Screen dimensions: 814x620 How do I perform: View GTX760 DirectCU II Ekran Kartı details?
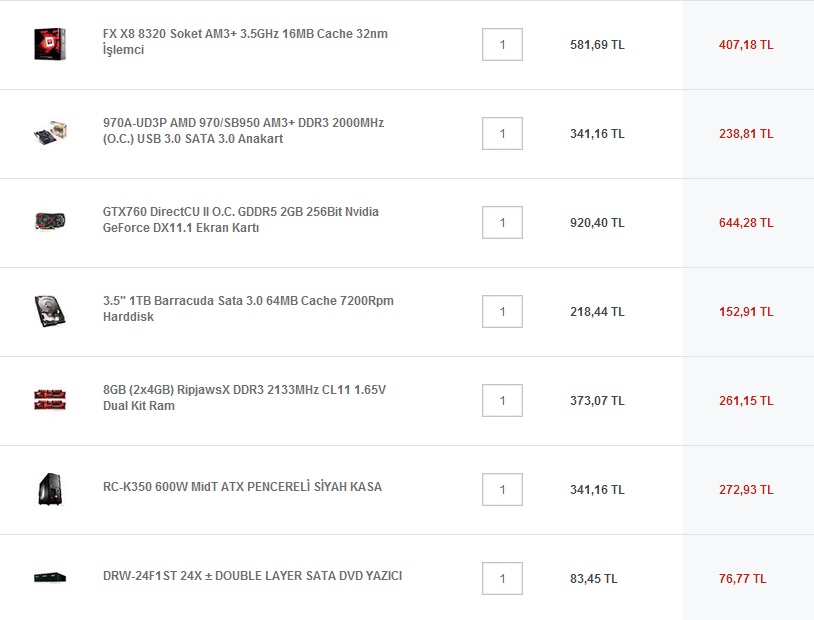241,220
